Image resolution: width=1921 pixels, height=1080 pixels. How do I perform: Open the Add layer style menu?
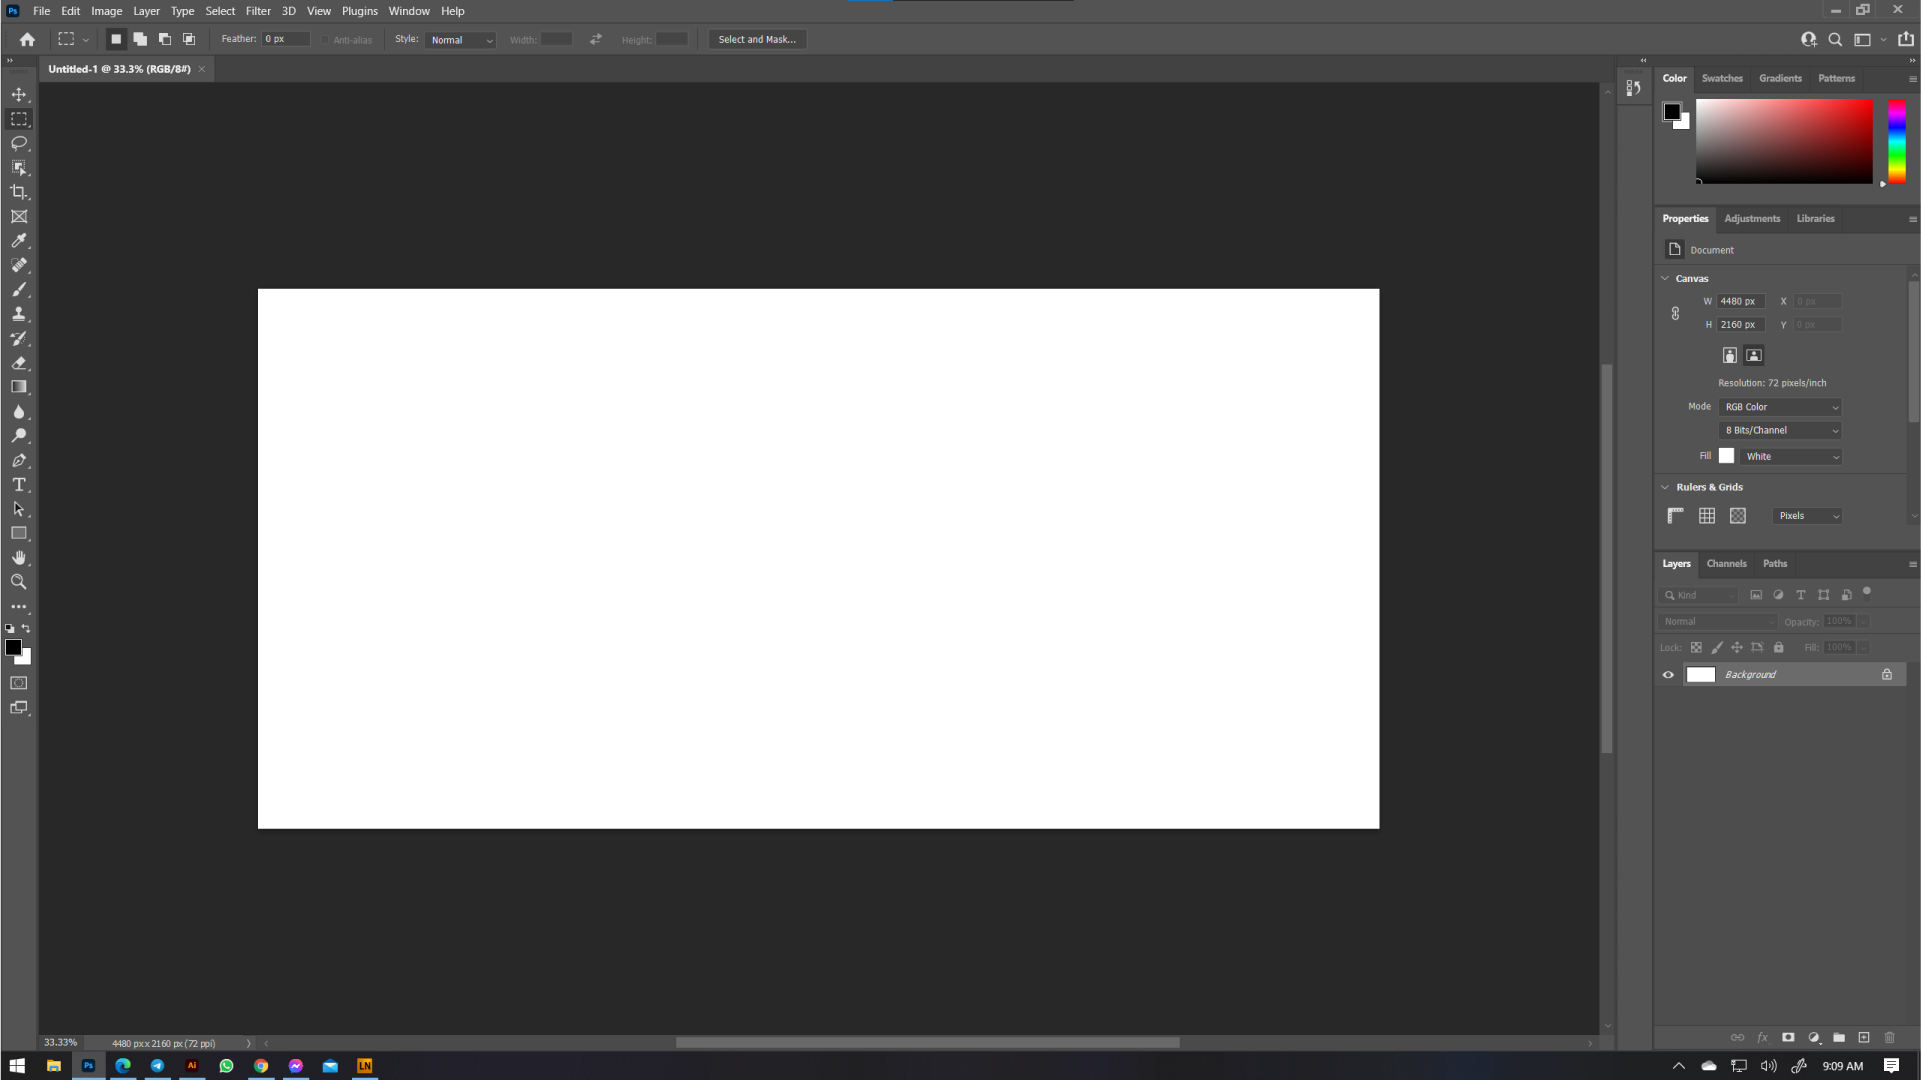1762,1038
